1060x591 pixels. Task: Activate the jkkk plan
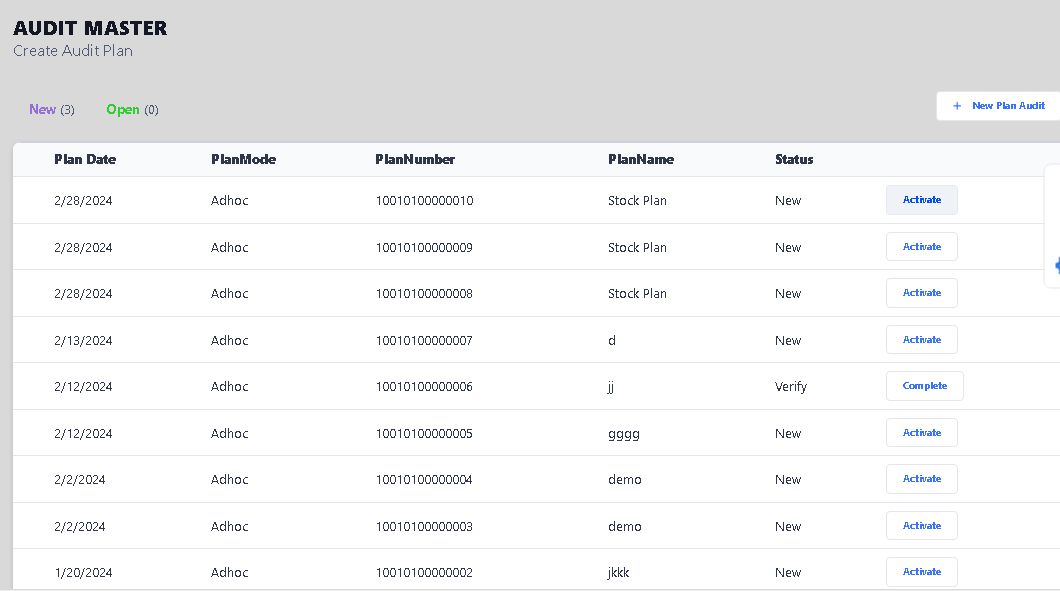921,572
